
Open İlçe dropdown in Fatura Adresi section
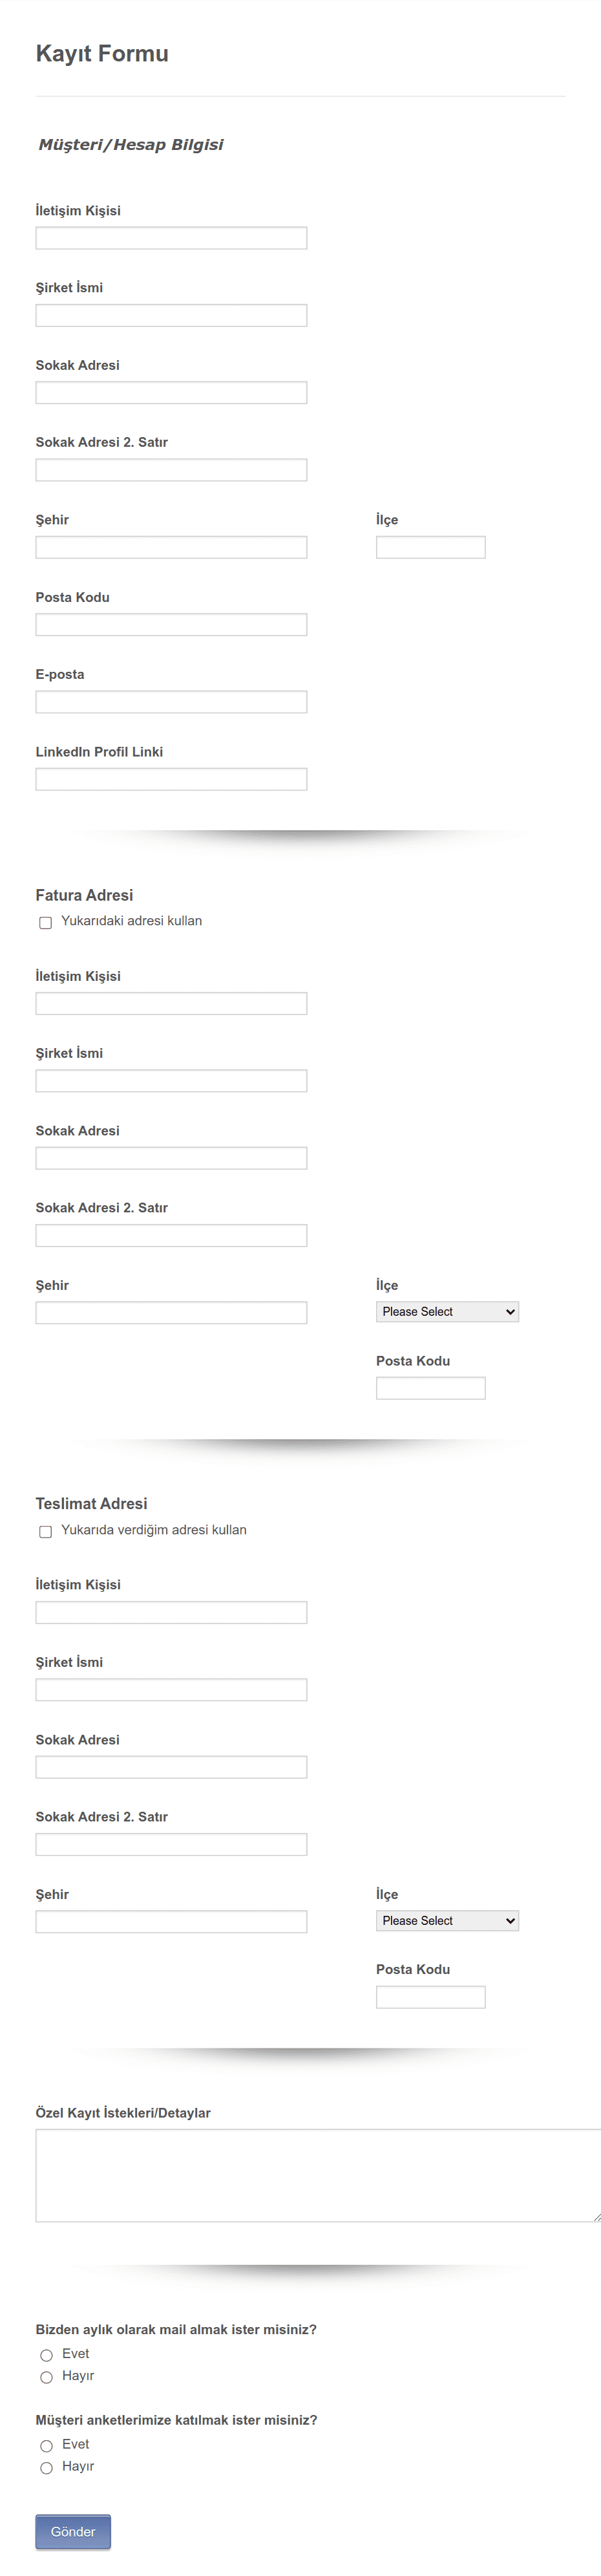(x=447, y=1312)
